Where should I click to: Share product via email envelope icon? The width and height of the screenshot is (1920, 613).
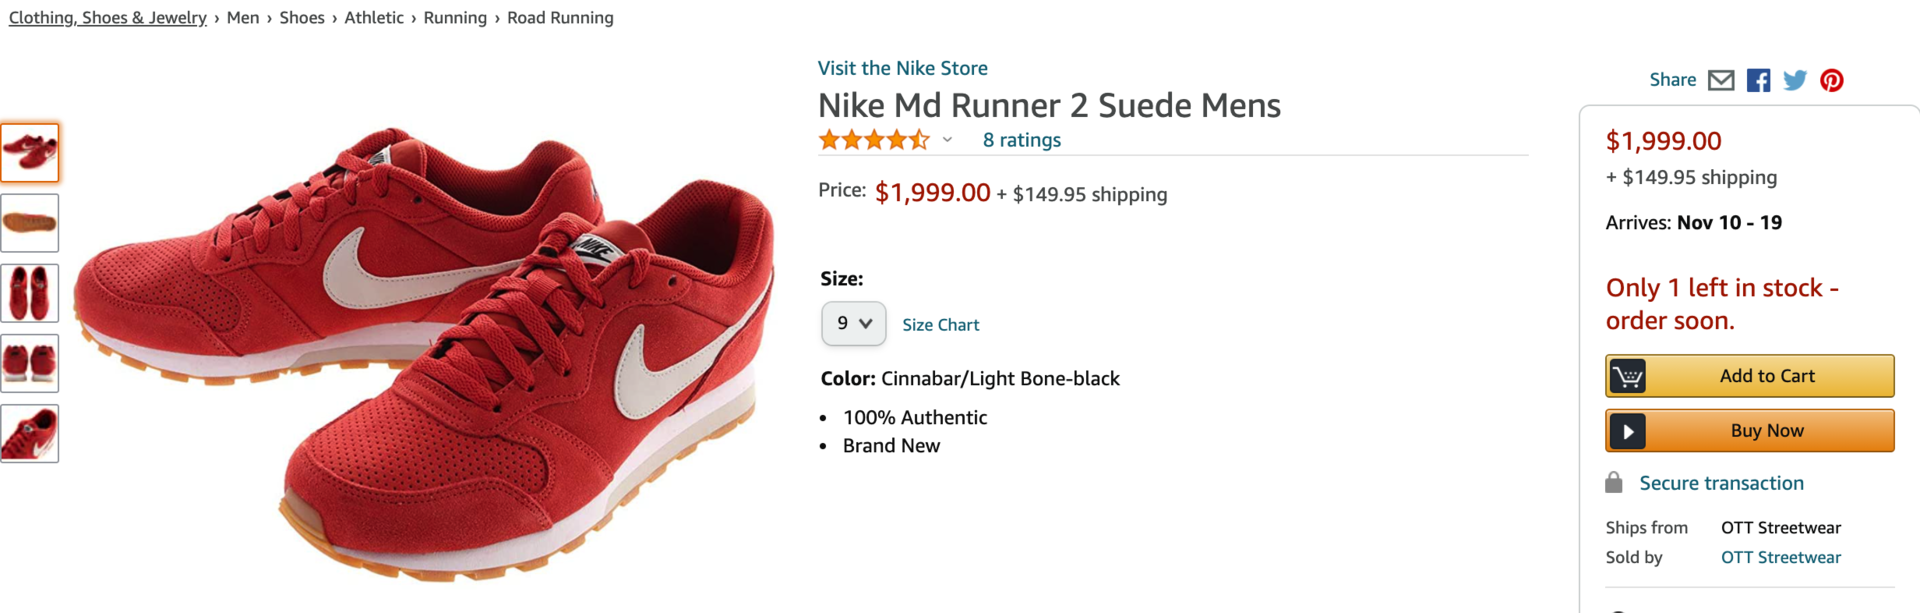click(1720, 80)
